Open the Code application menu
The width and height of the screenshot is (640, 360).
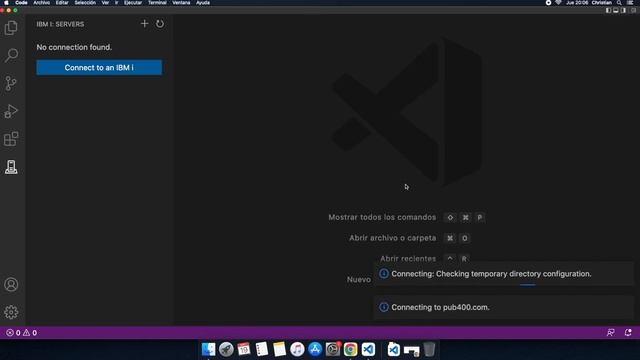[x=21, y=2]
